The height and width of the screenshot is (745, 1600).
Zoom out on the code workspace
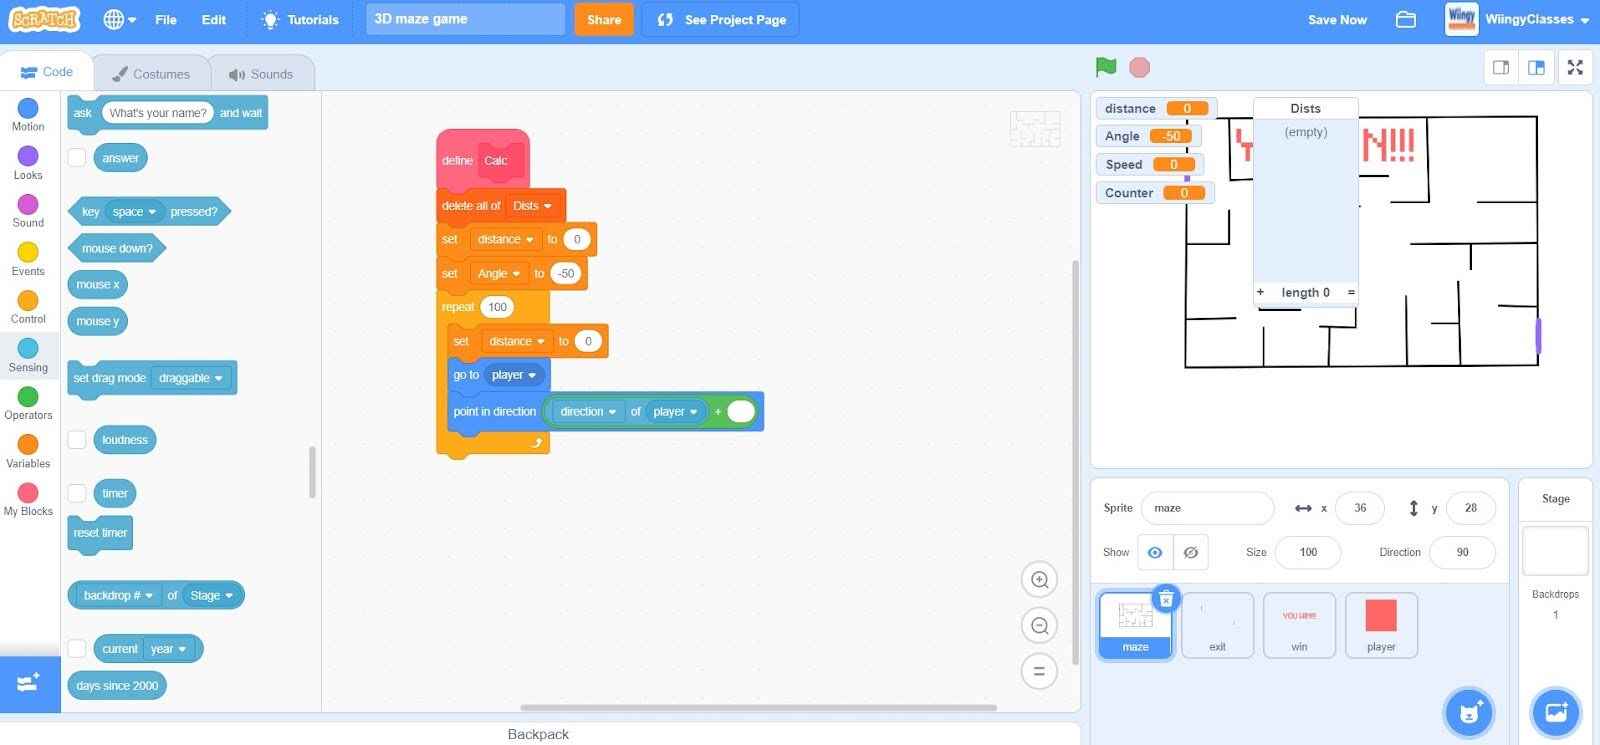point(1039,626)
